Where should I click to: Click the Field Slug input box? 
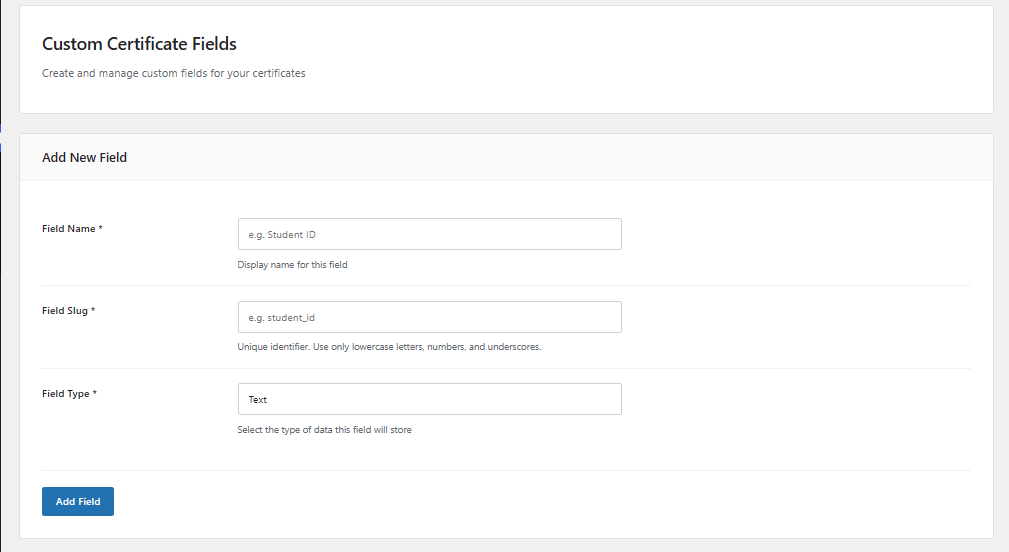(429, 317)
